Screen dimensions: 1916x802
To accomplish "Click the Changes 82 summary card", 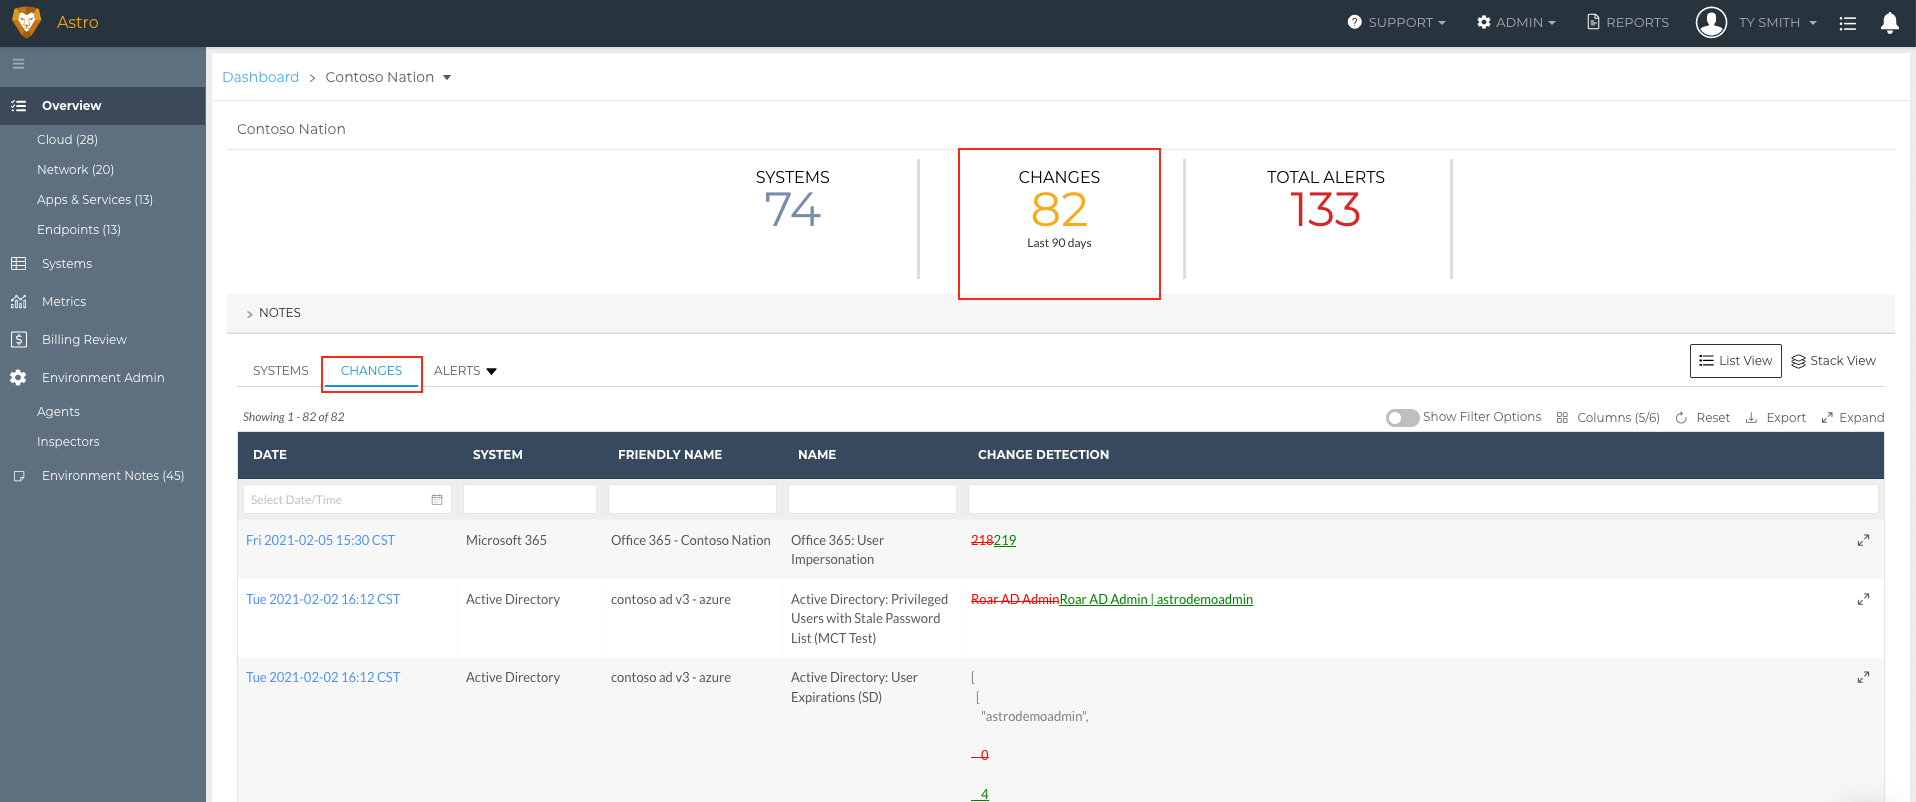I will pyautogui.click(x=1059, y=224).
